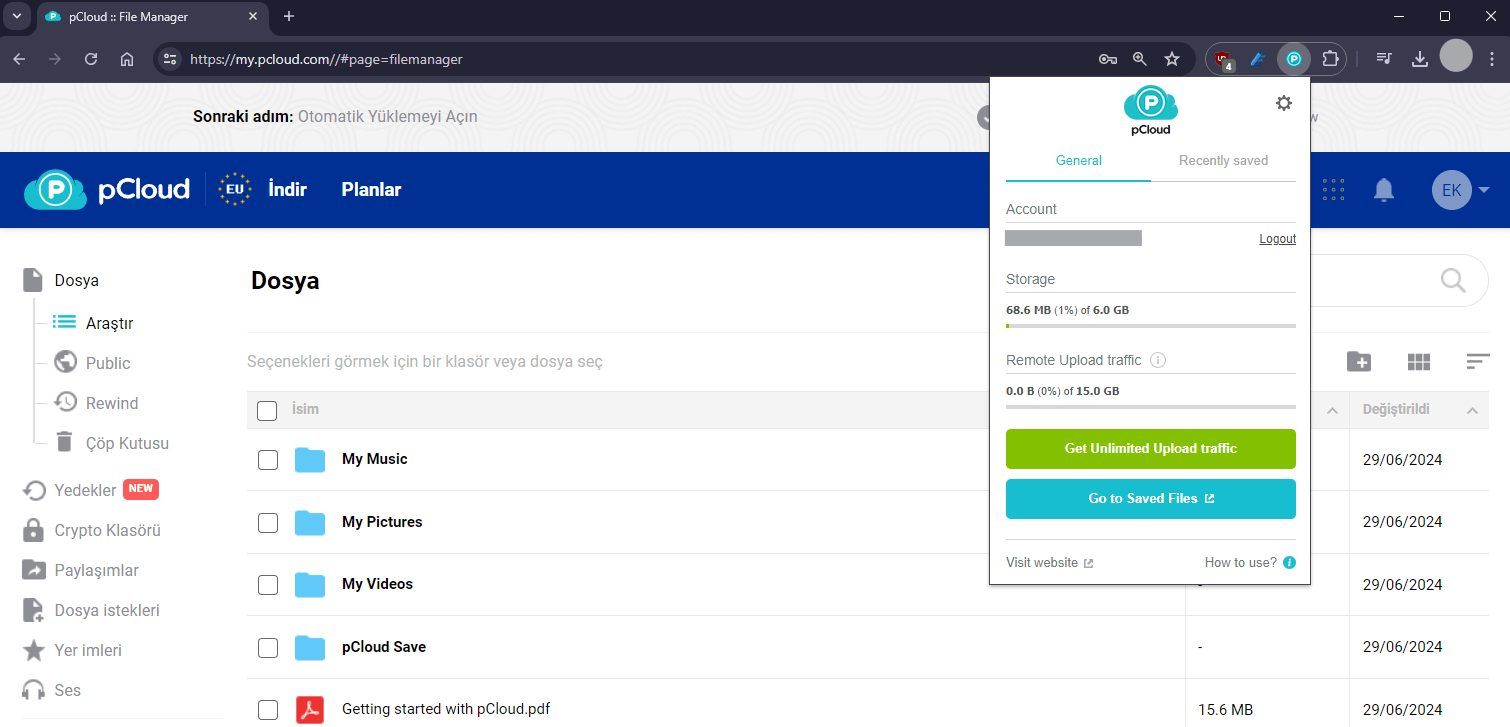Click the pCloud Save folder icon
The width and height of the screenshot is (1510, 727).
pyautogui.click(x=310, y=647)
